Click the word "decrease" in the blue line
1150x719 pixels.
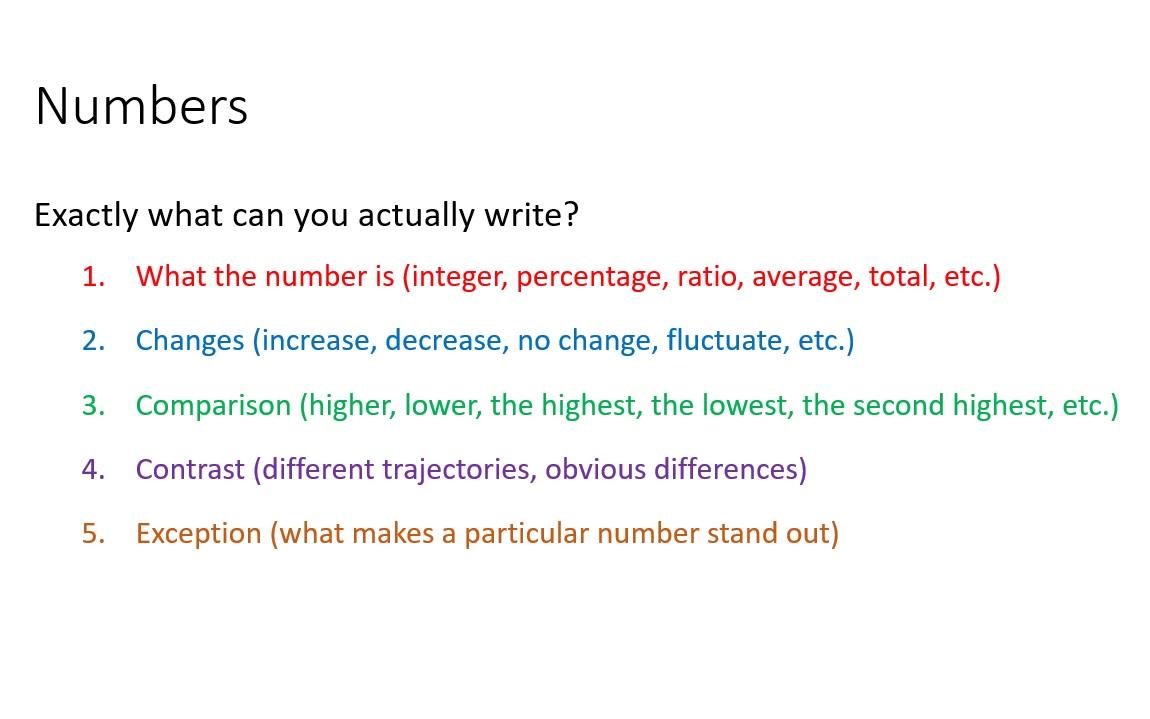446,340
